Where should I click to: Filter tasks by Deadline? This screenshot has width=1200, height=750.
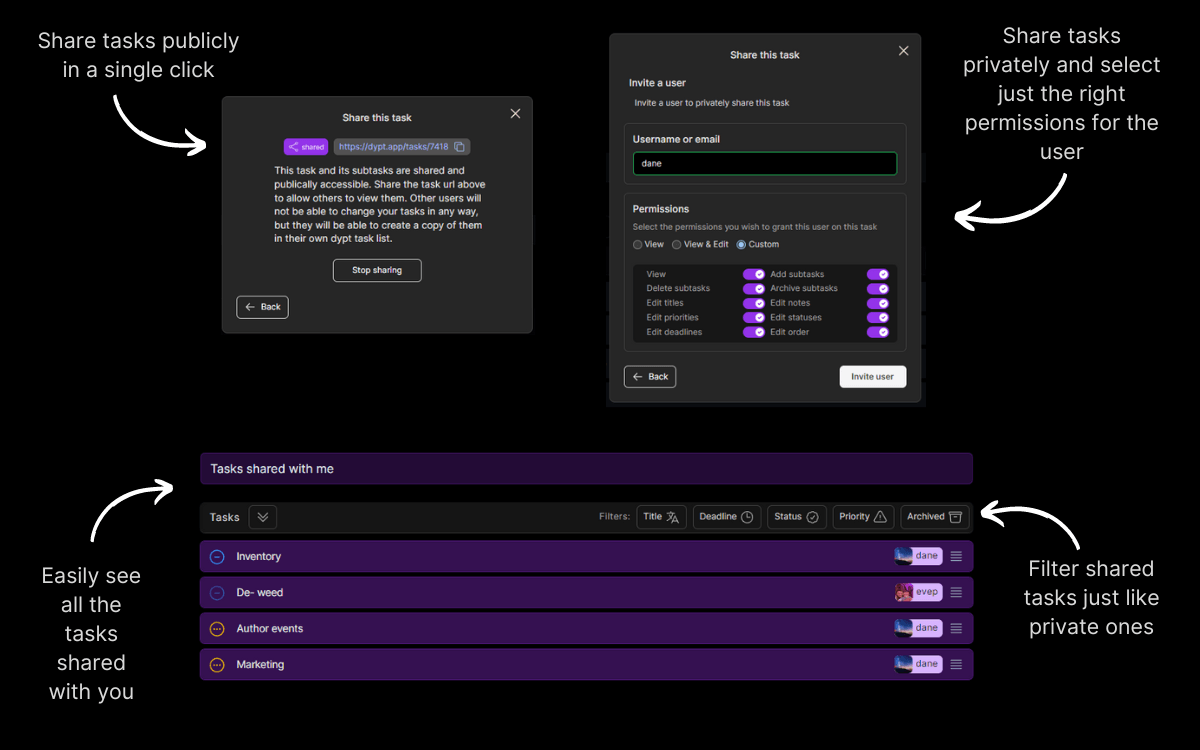coord(726,517)
